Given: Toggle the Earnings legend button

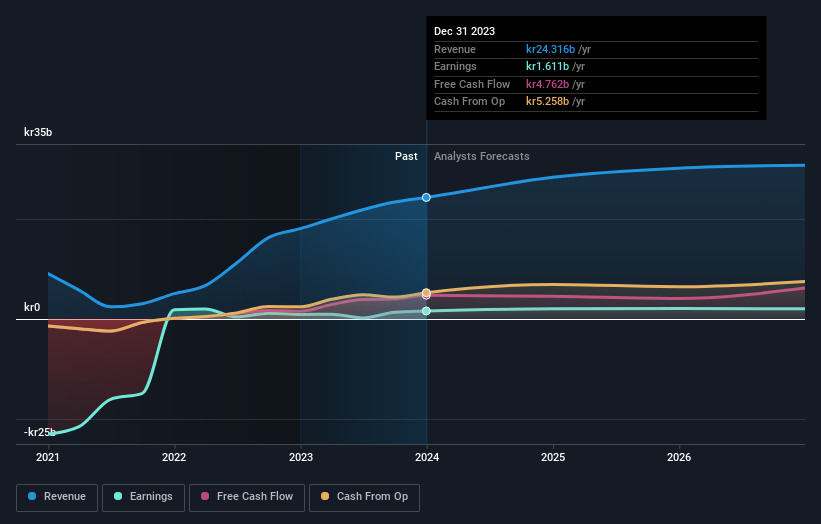Looking at the screenshot, I should tap(143, 497).
